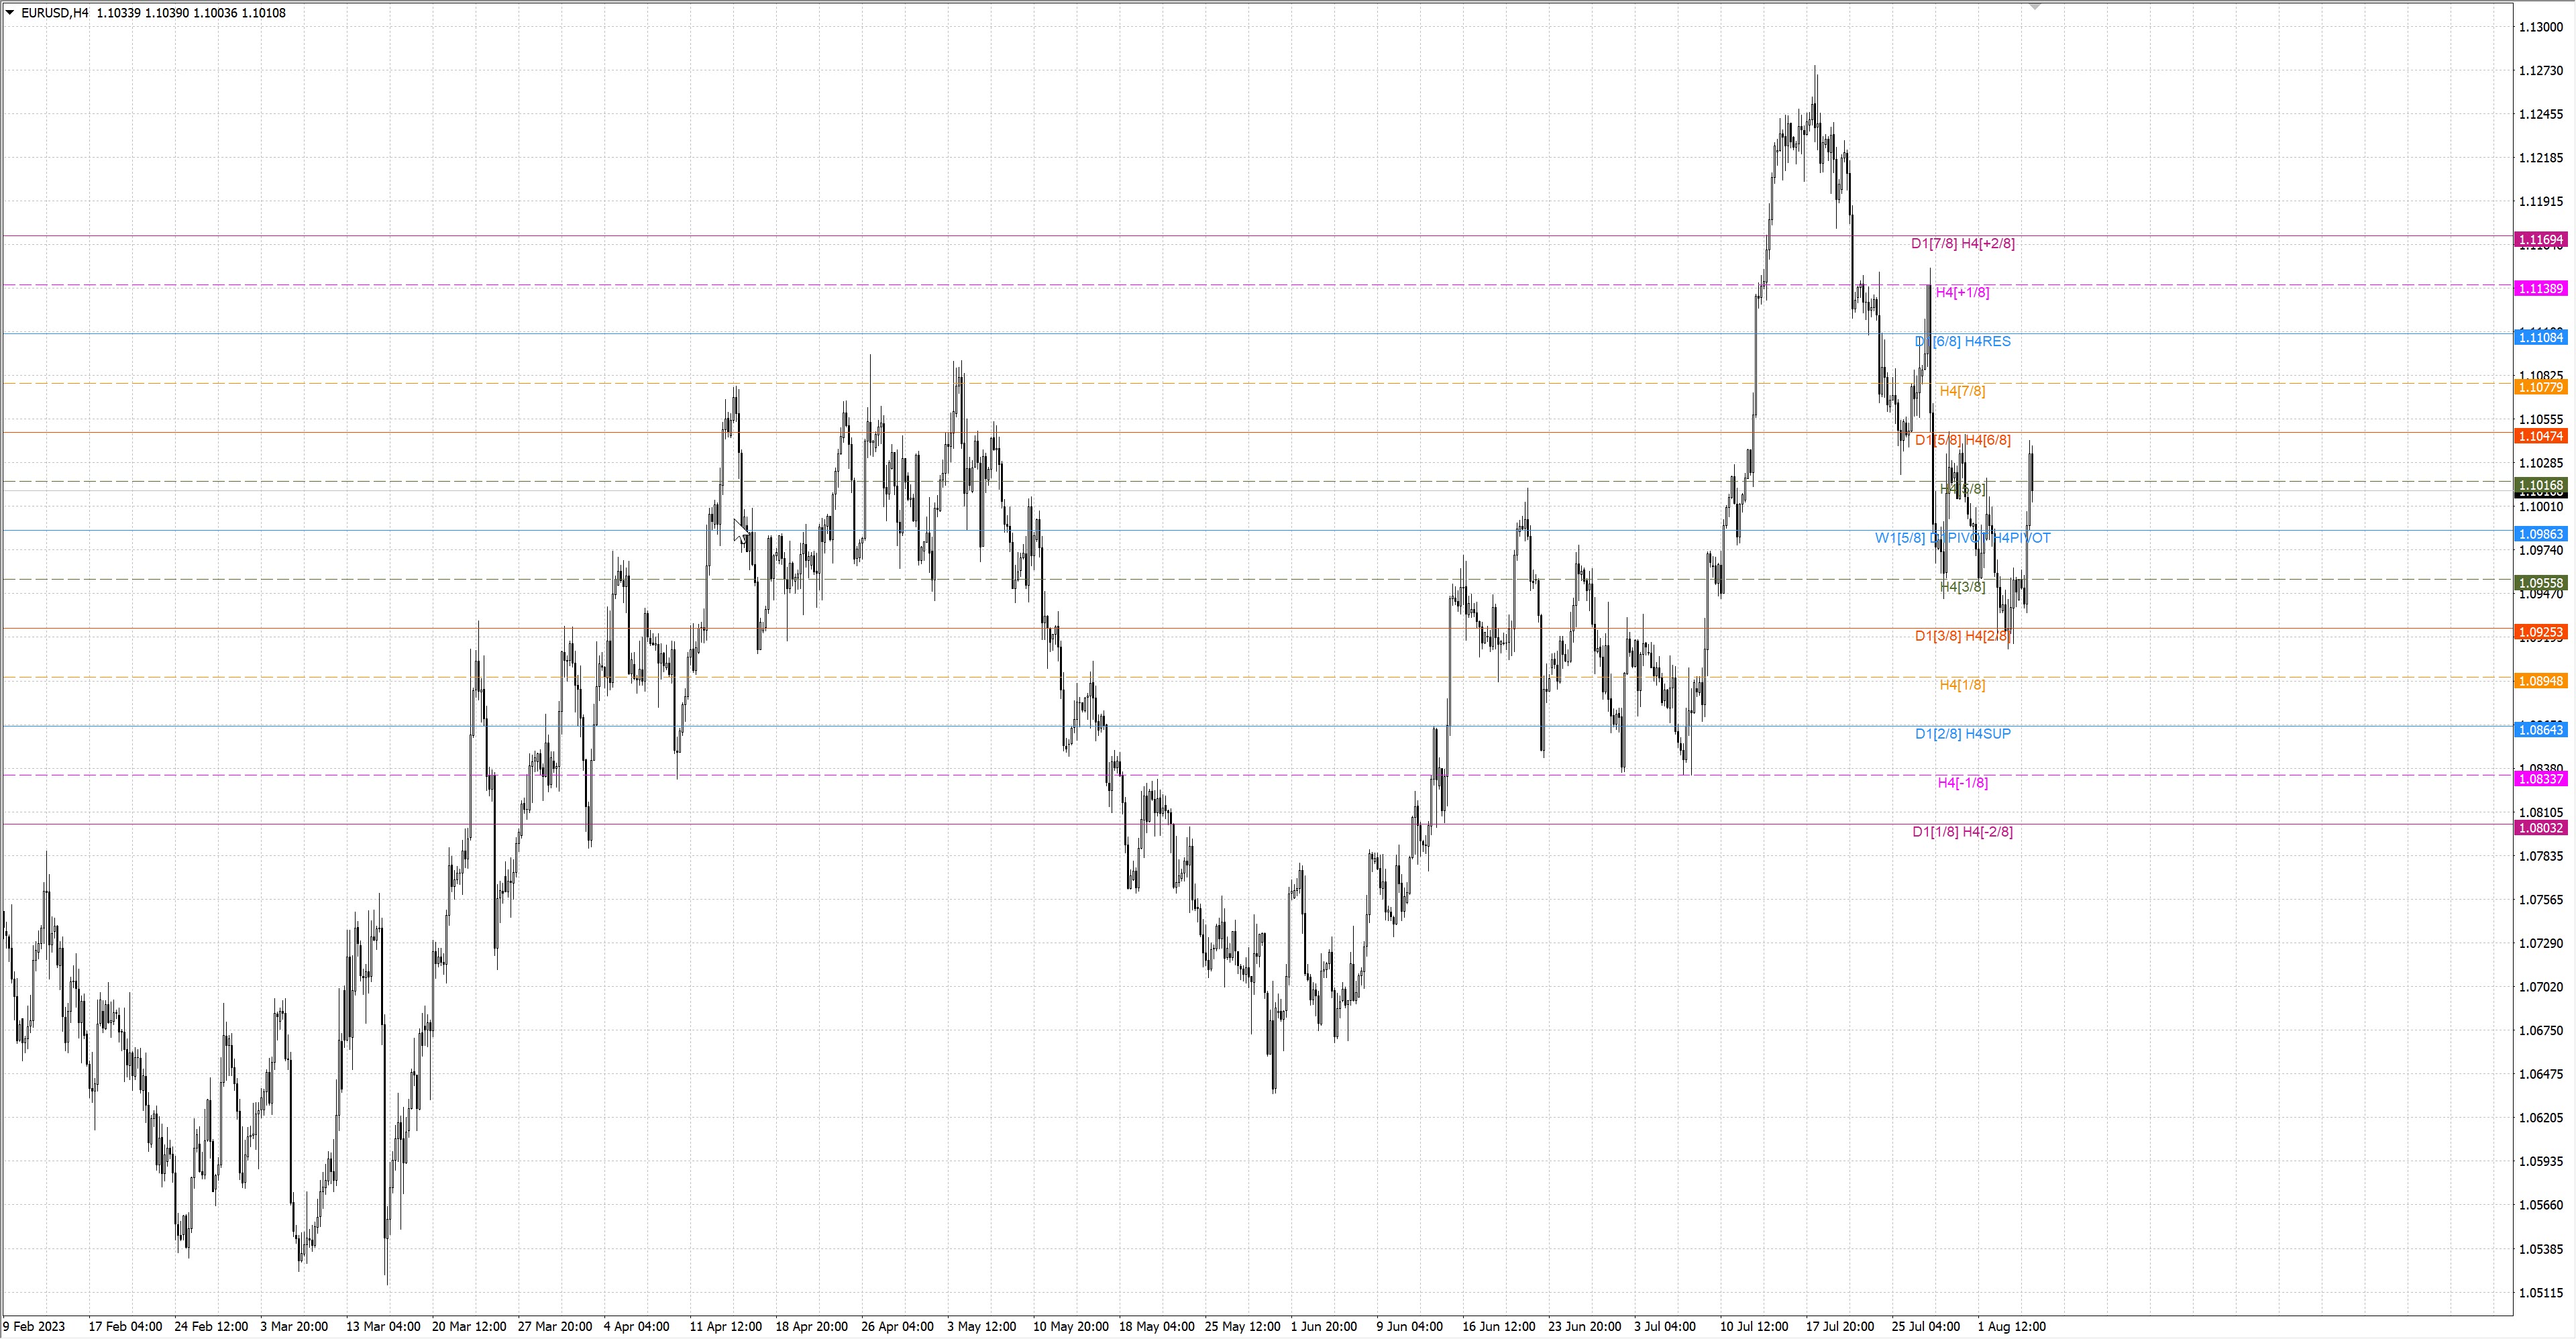Click the purple 1.08032 price tag

[2540, 828]
